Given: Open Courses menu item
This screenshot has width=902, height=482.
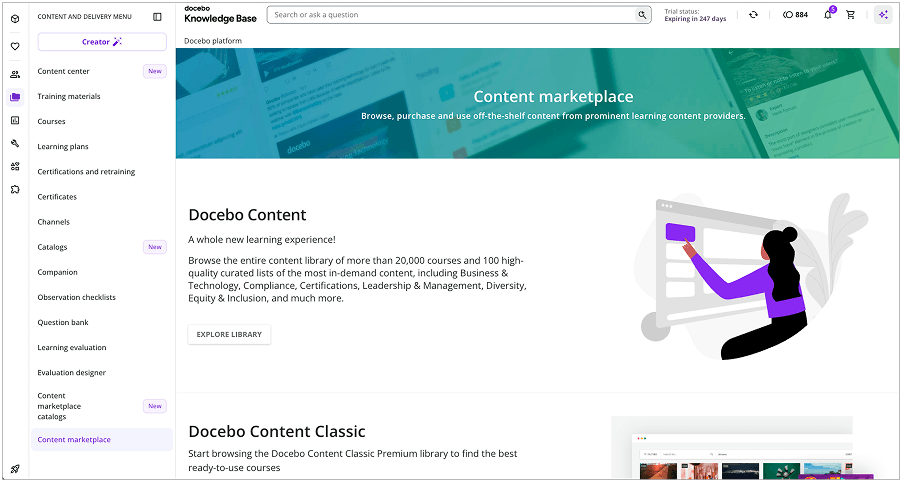Looking at the screenshot, I should pos(102,121).
